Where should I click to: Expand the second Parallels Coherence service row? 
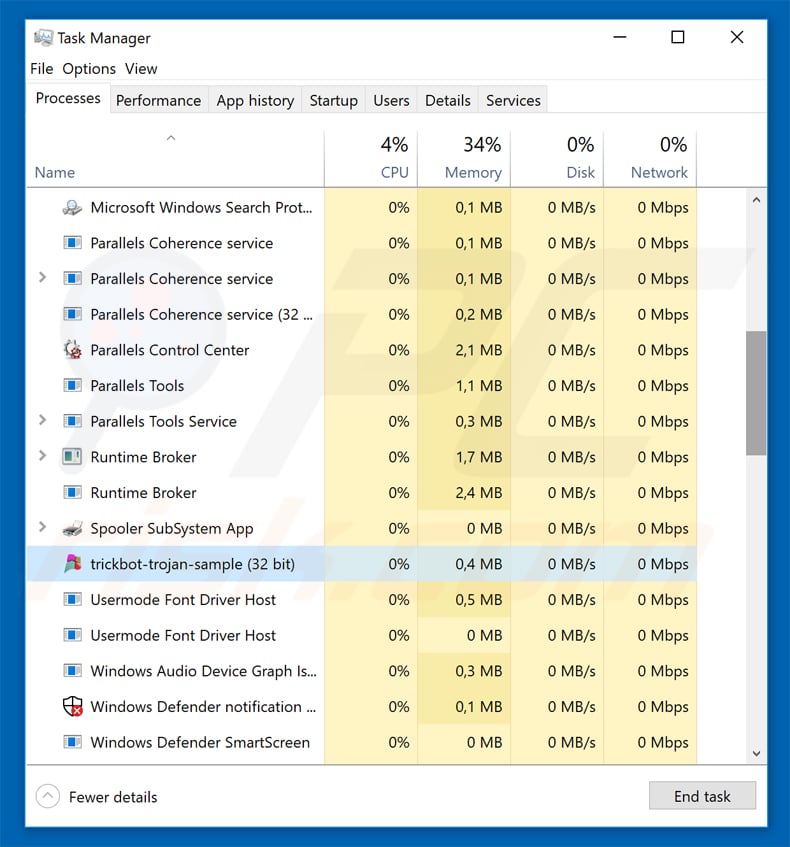(42, 278)
